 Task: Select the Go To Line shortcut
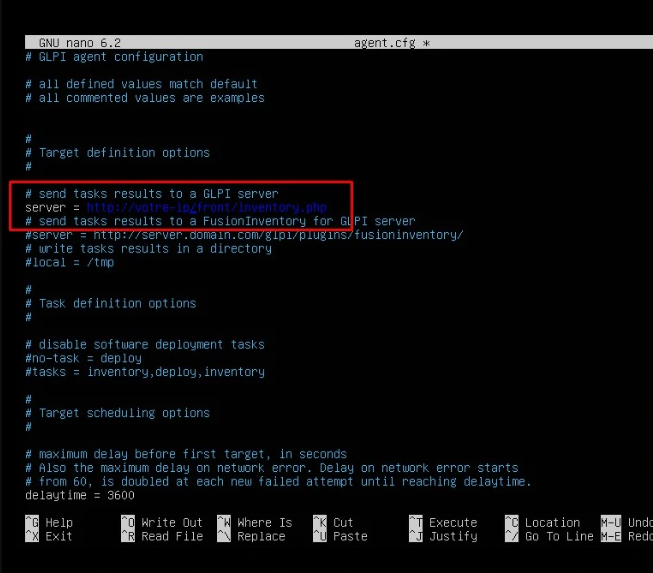click(x=559, y=536)
